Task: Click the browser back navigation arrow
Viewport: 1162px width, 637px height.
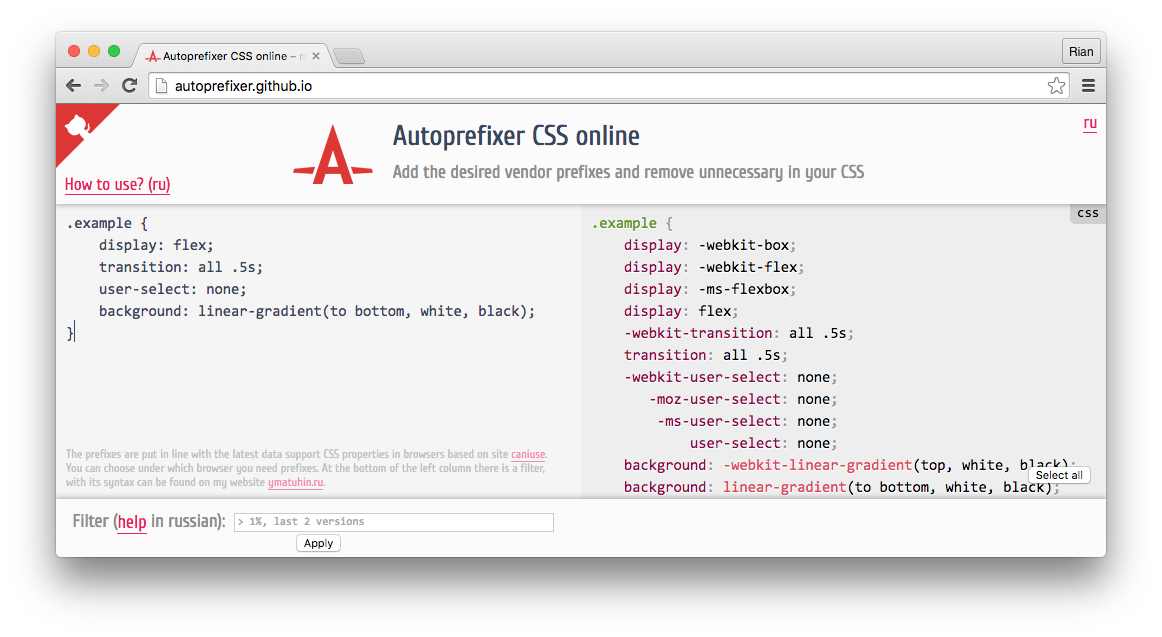Action: pyautogui.click(x=73, y=85)
